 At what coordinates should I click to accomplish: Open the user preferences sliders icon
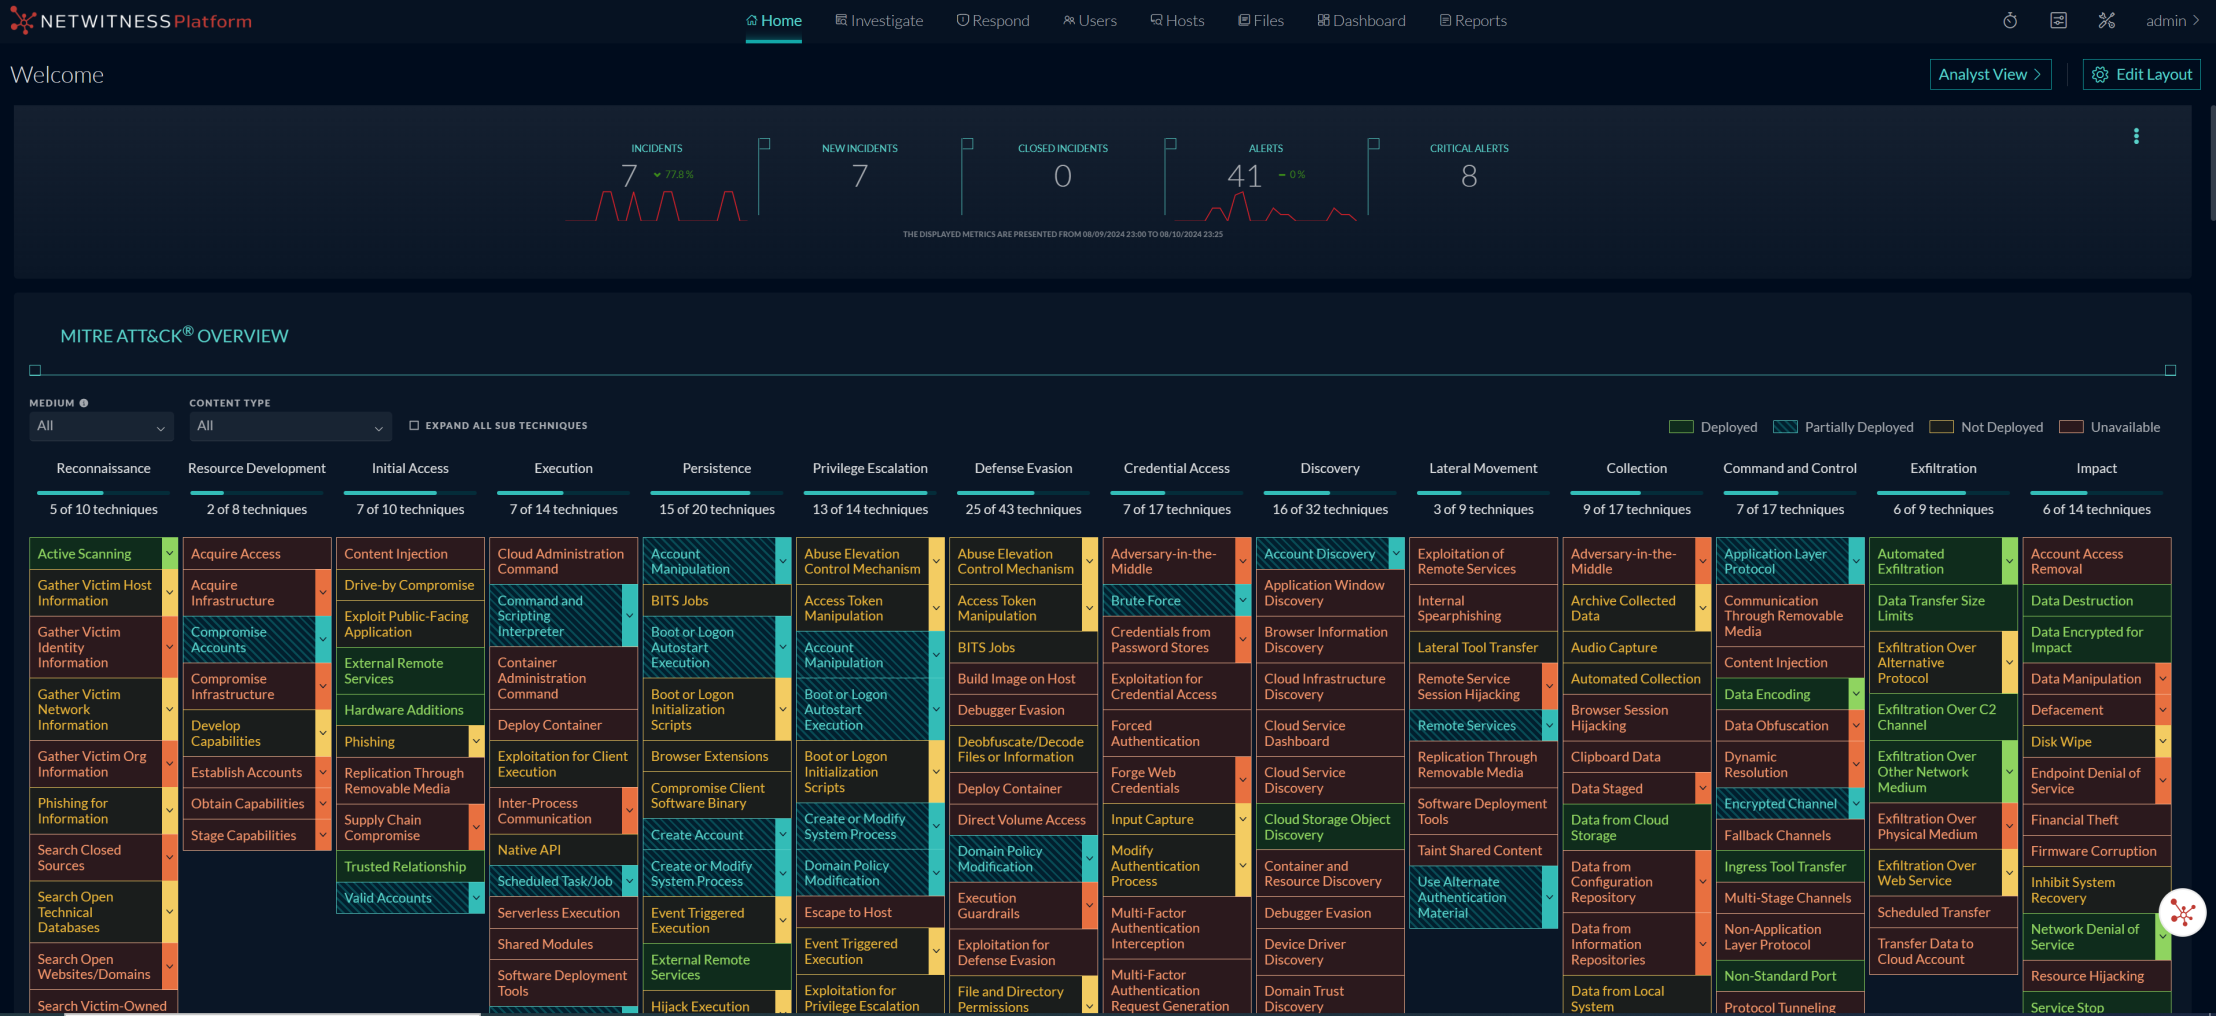(x=2058, y=21)
